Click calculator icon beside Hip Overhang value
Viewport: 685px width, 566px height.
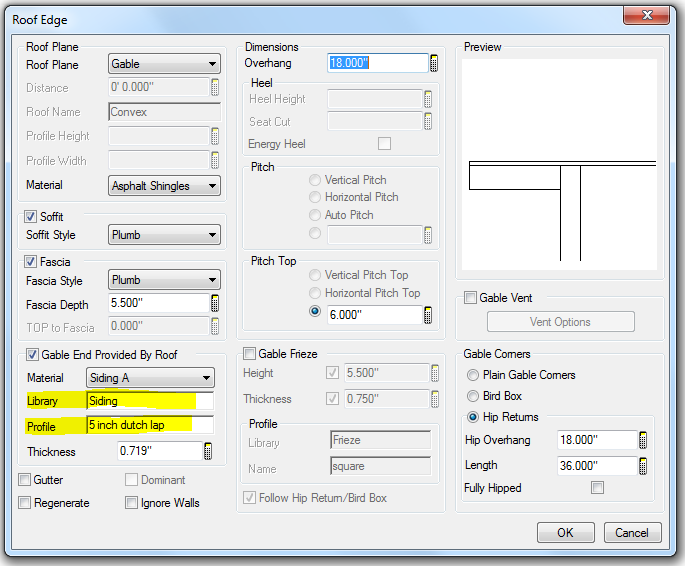643,440
